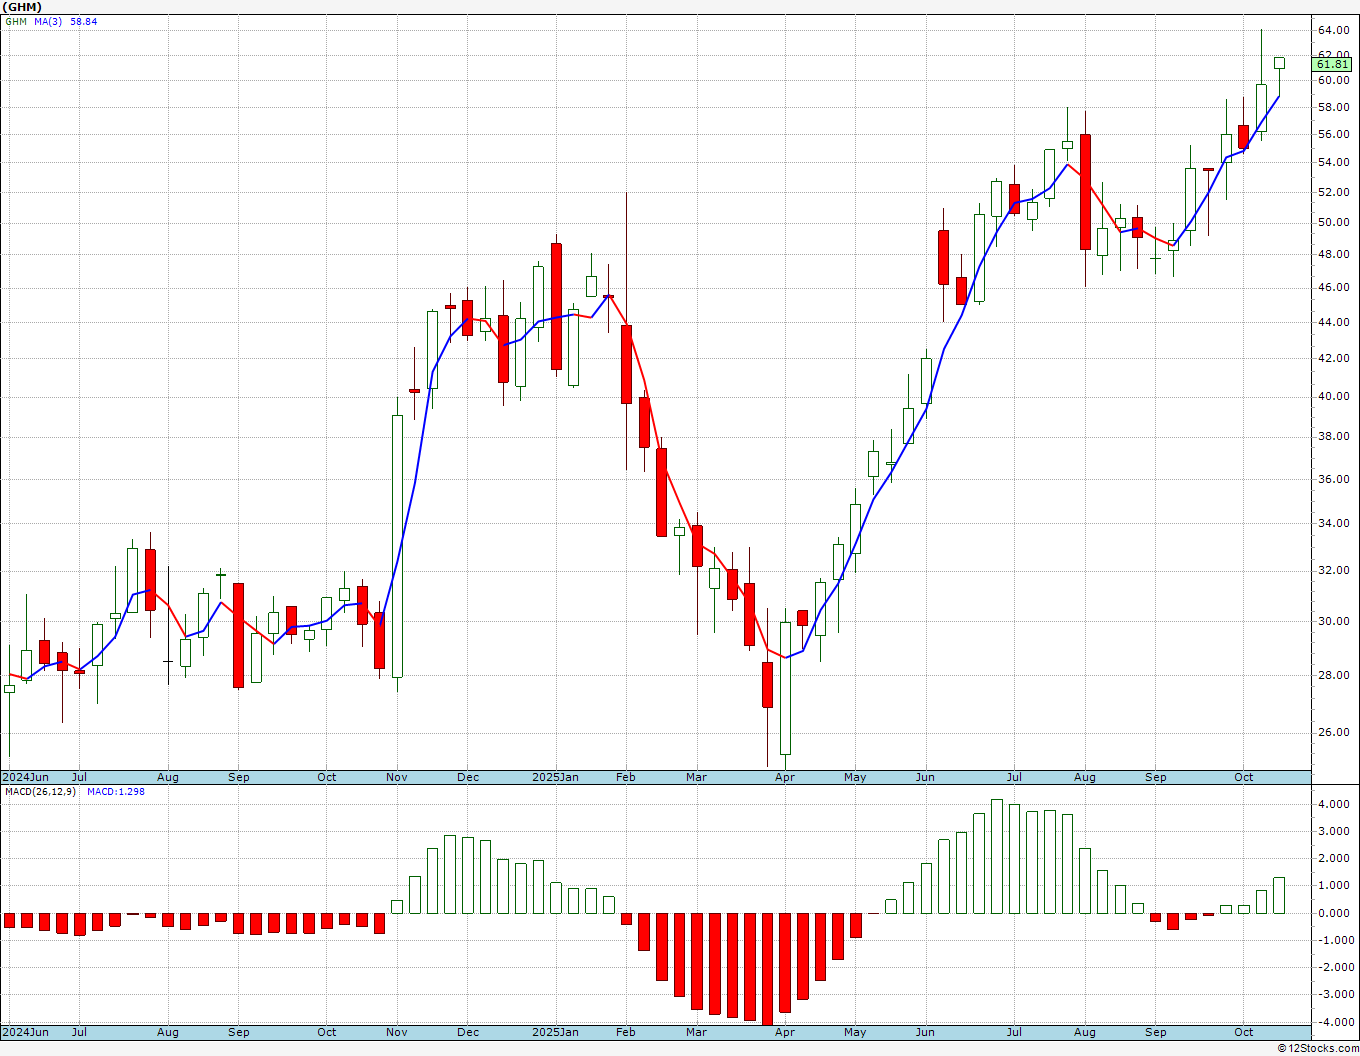1360x1056 pixels.
Task: Select May on the MACD panel date axis
Action: tap(855, 1032)
